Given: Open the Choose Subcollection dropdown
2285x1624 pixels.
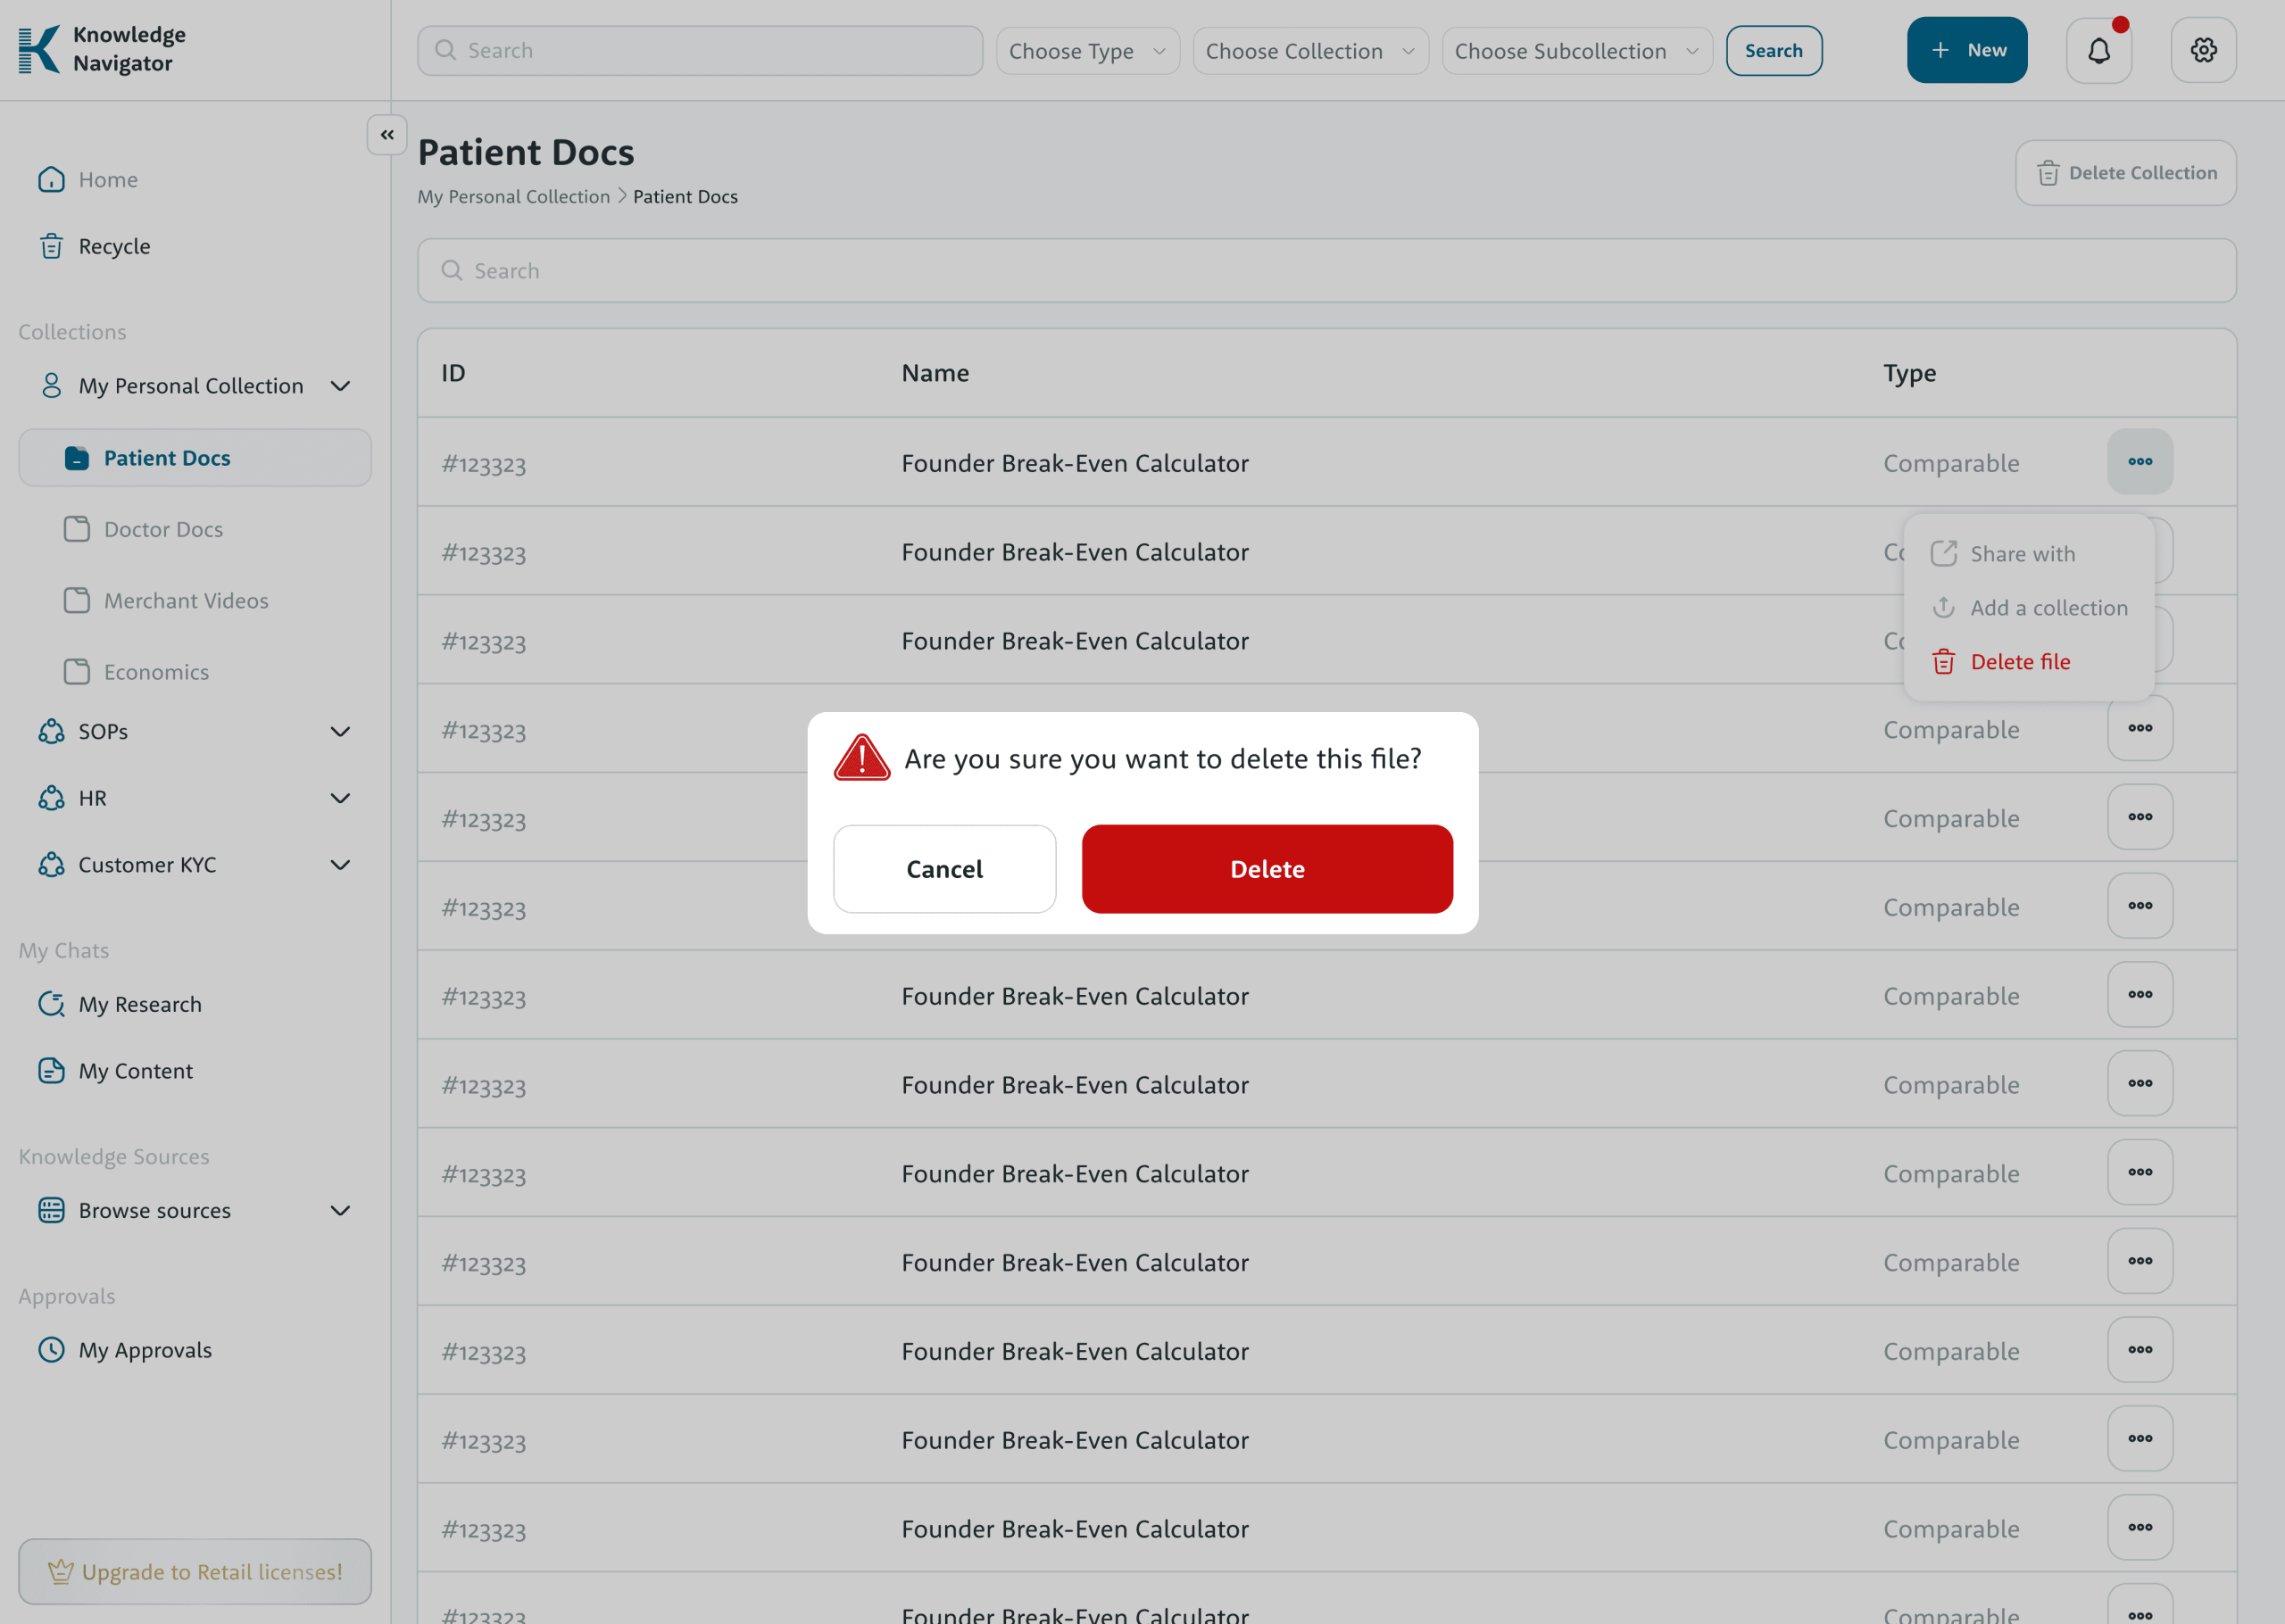Looking at the screenshot, I should 1576,51.
